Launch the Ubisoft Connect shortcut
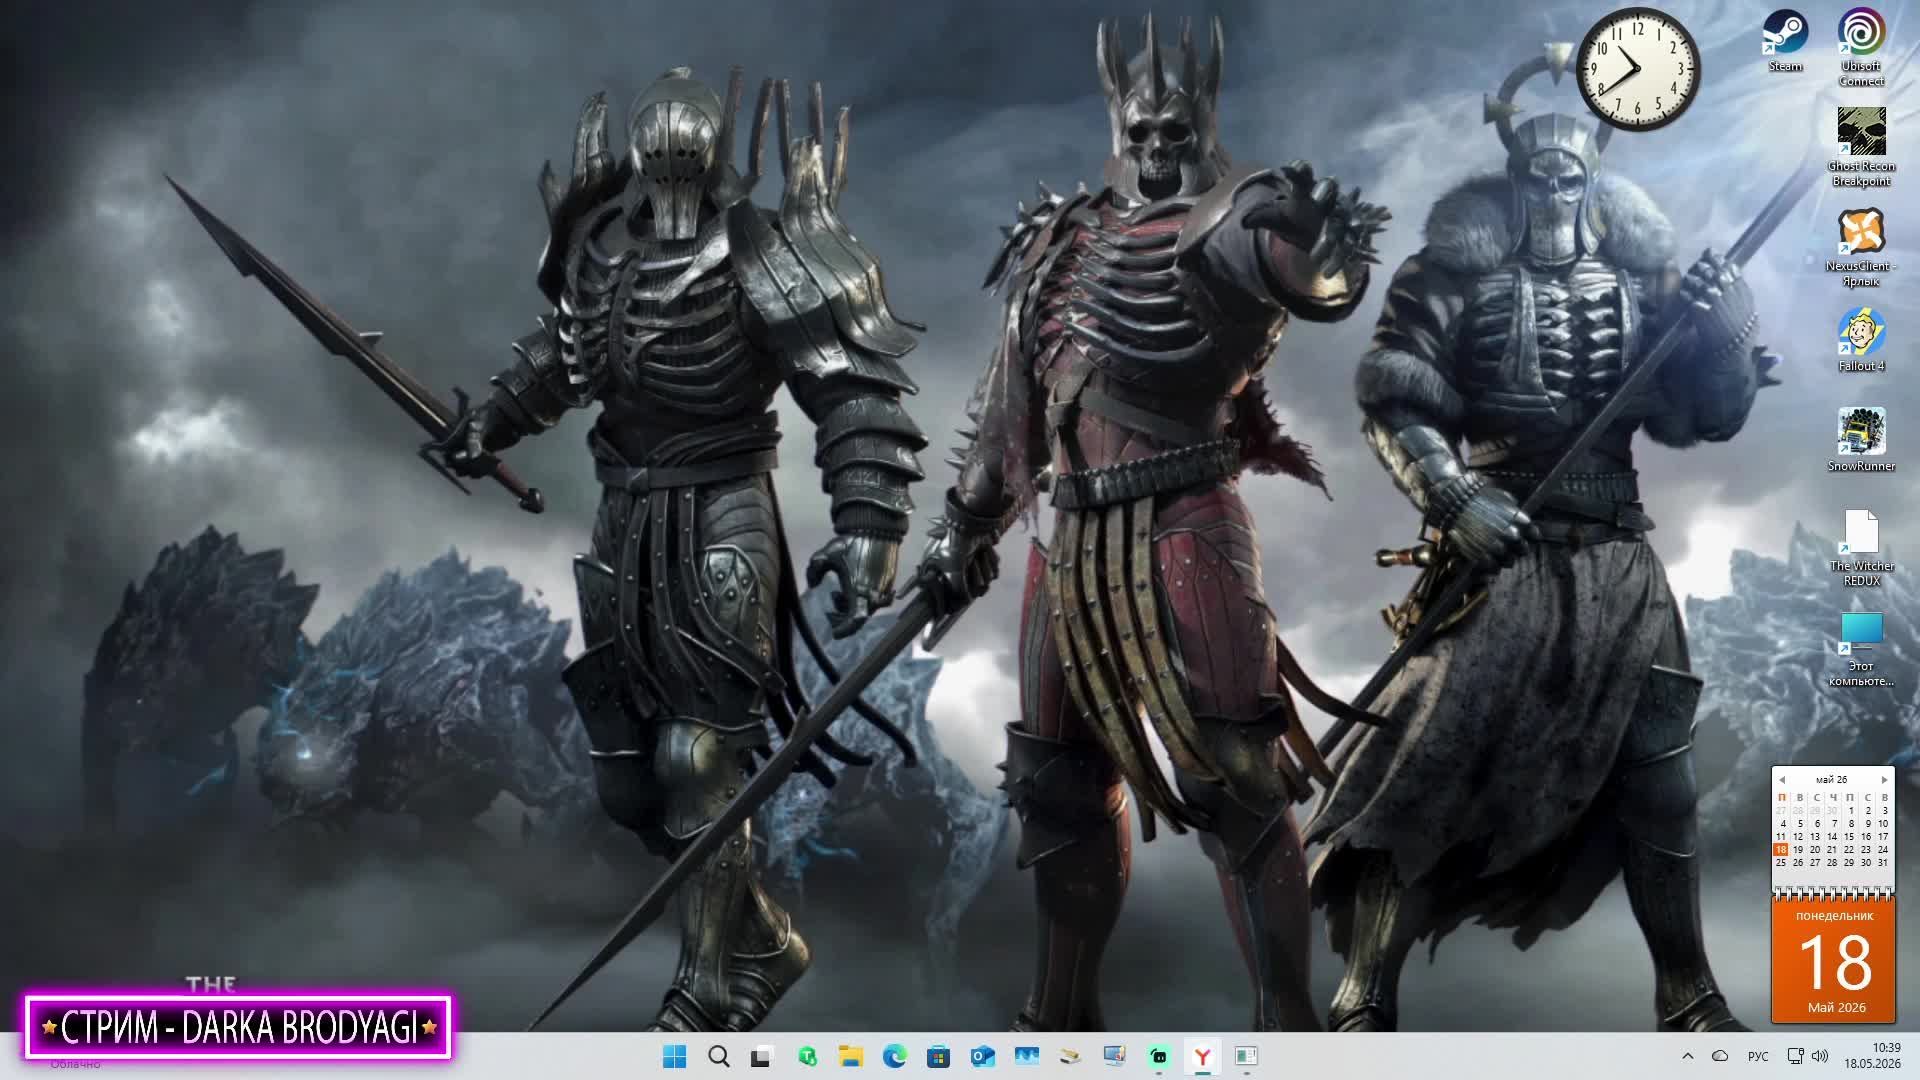The height and width of the screenshot is (1080, 1920). (1861, 47)
